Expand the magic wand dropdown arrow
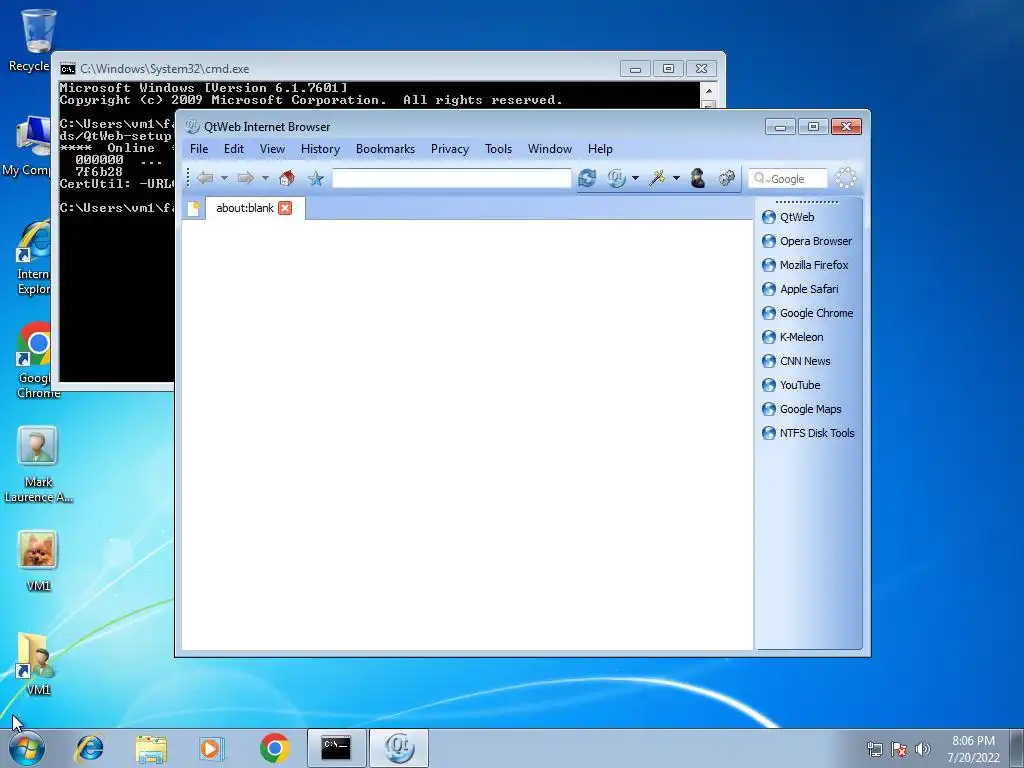 676,178
